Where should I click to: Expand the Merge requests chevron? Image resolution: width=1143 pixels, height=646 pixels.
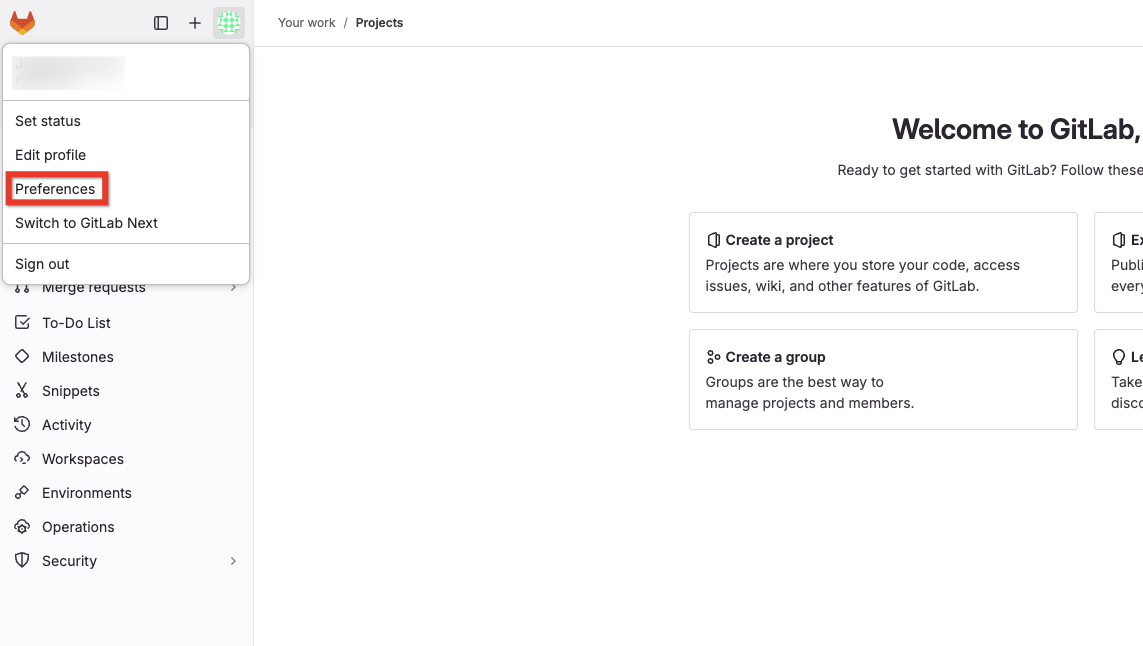233,289
